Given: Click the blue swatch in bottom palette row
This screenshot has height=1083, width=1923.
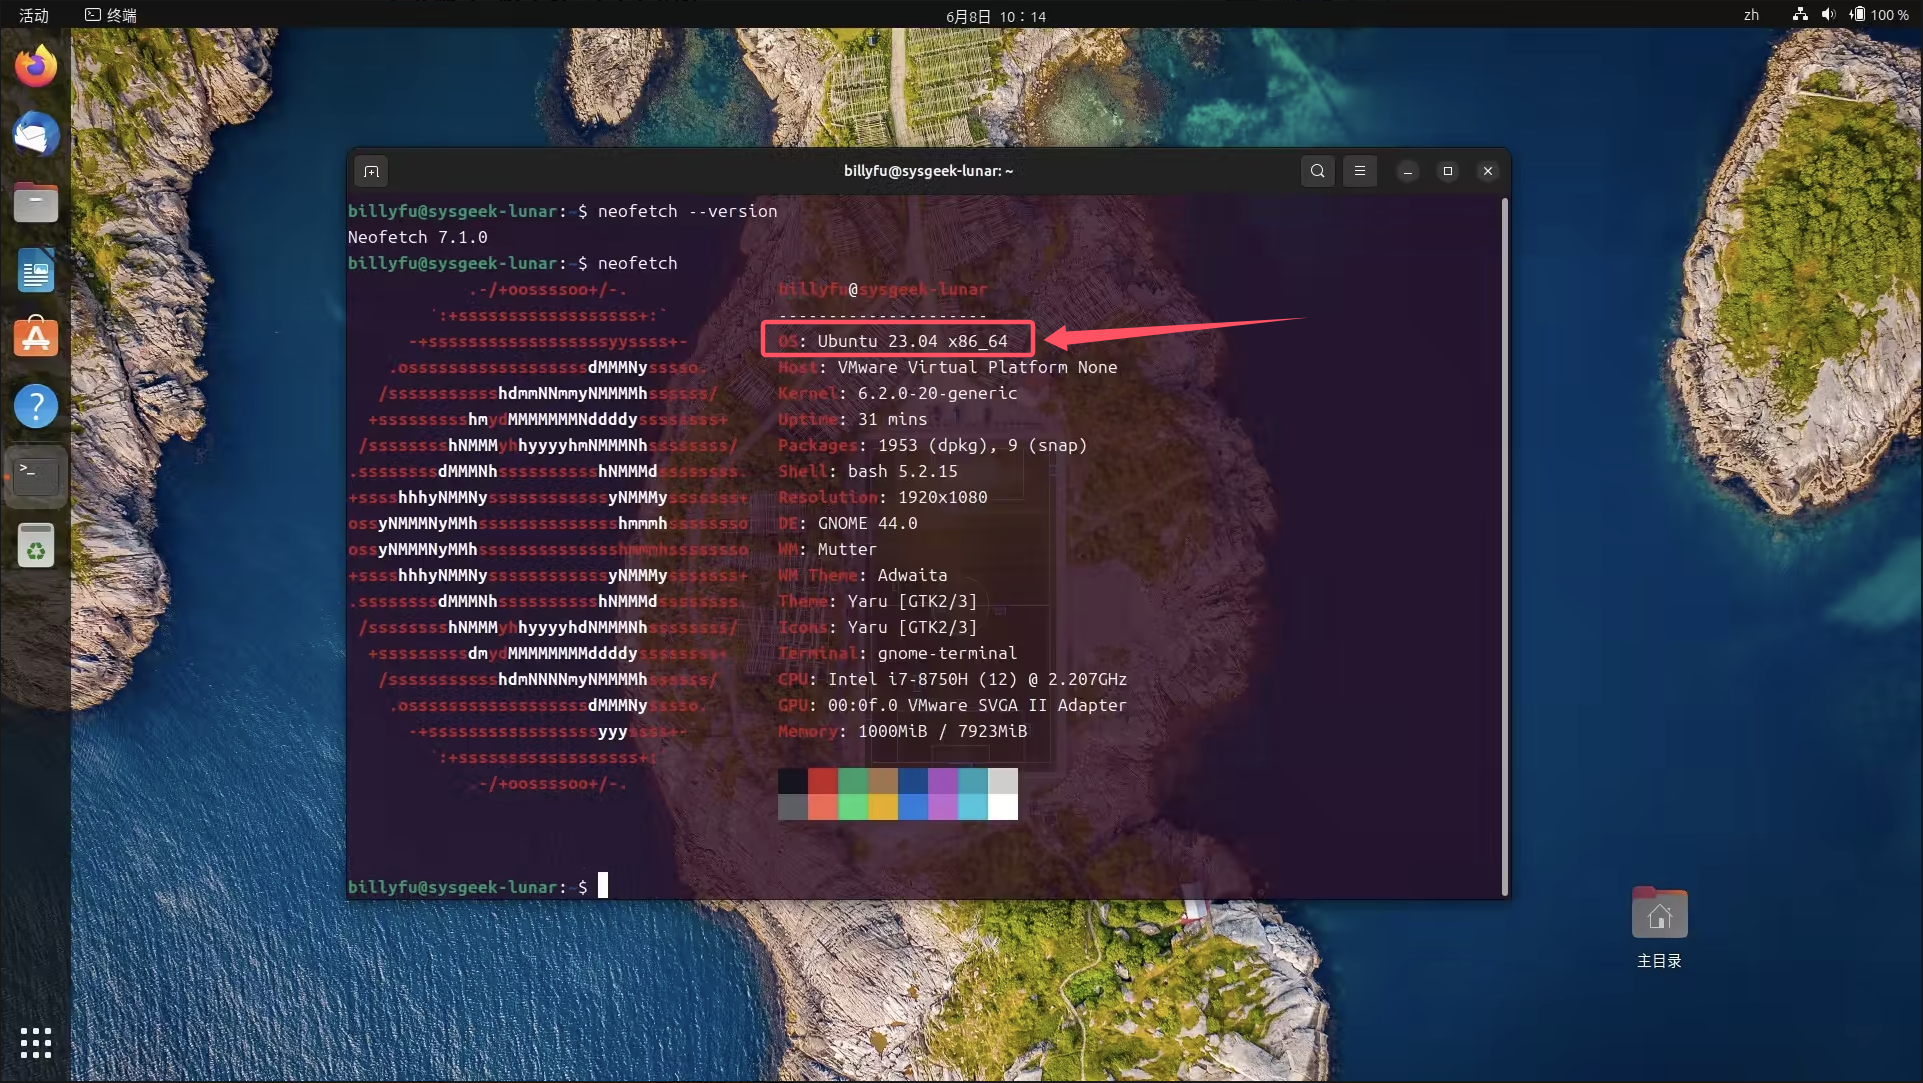Looking at the screenshot, I should 913,807.
